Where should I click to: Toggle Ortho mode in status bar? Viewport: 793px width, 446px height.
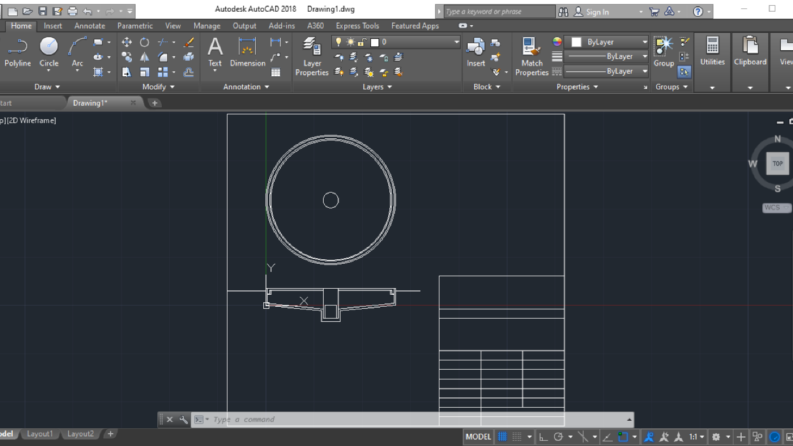(543, 437)
